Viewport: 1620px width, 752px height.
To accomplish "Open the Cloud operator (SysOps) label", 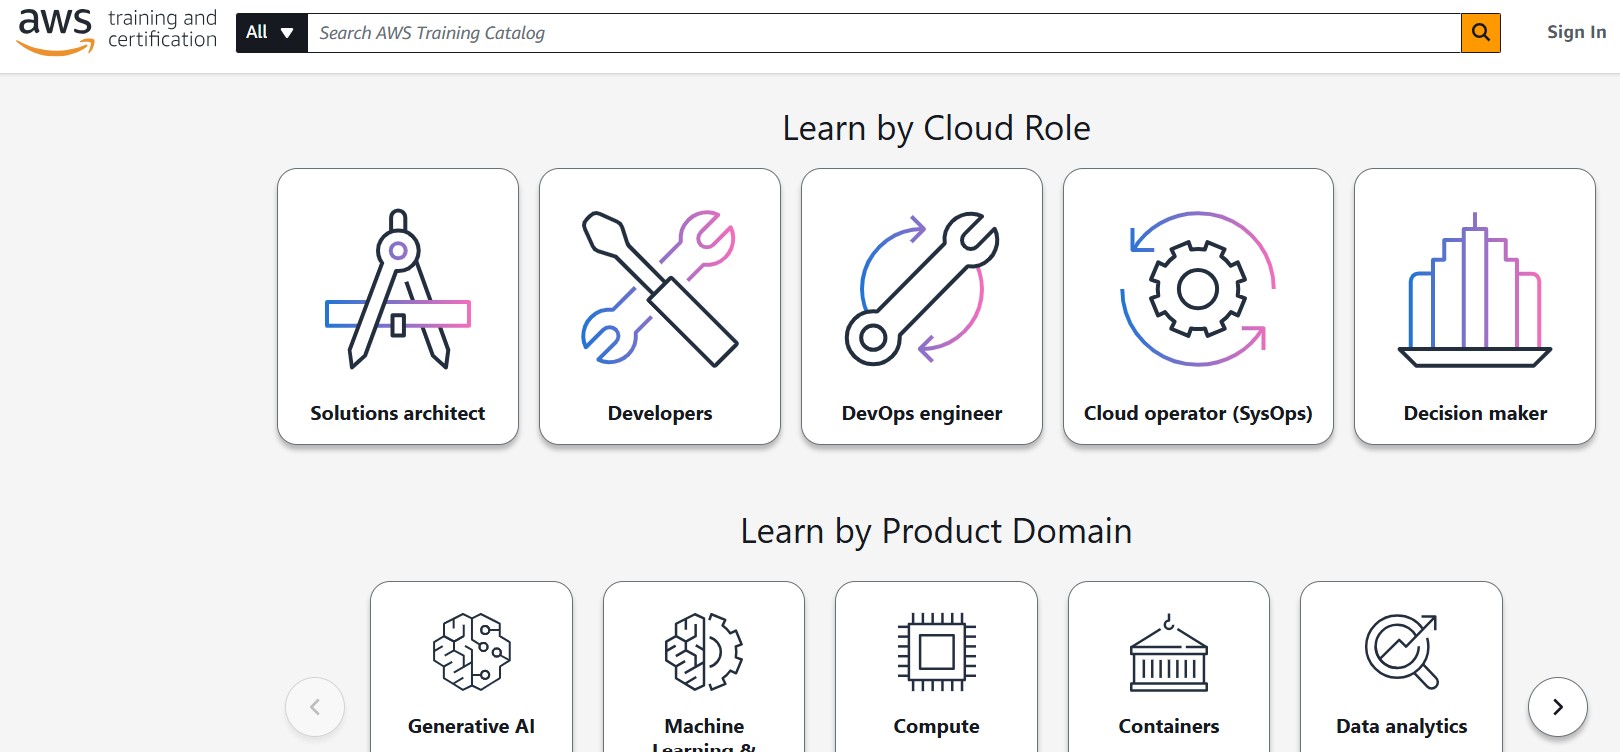I will [1198, 414].
